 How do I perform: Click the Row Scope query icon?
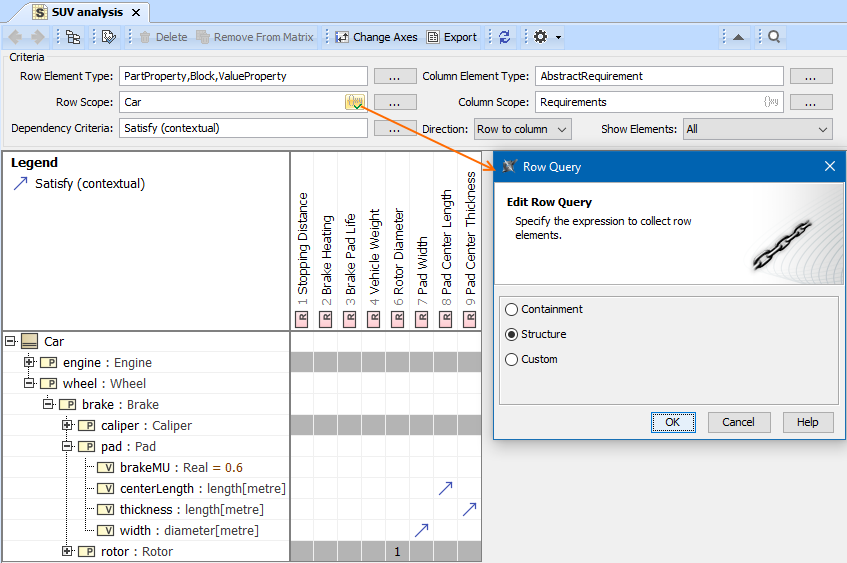pos(355,102)
